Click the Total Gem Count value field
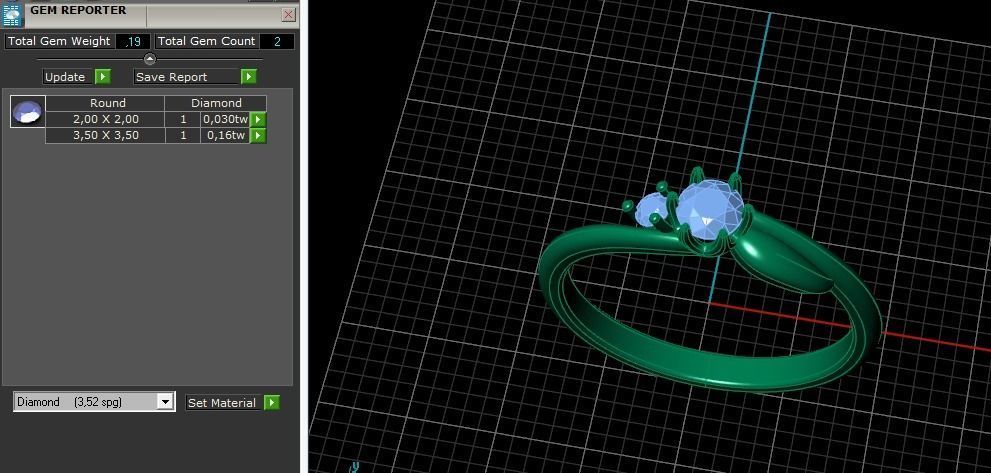 (277, 42)
